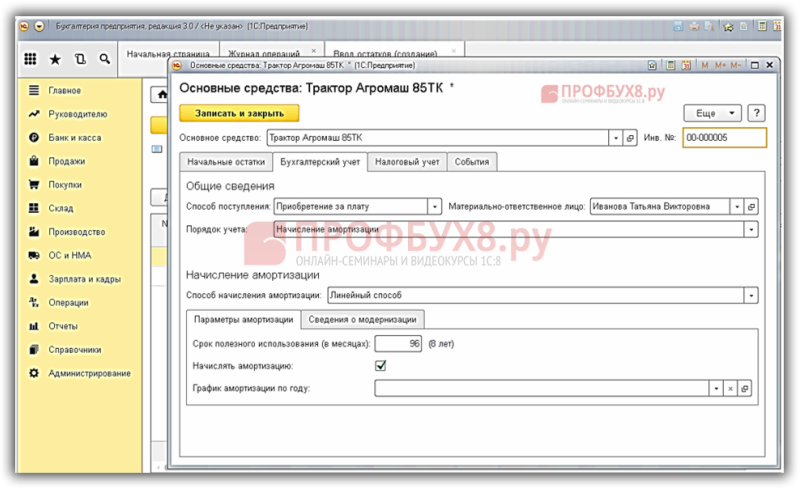This screenshot has width=800, height=489.
Task: Click the Save diskette icon in main titlebar
Action: pos(678,26)
